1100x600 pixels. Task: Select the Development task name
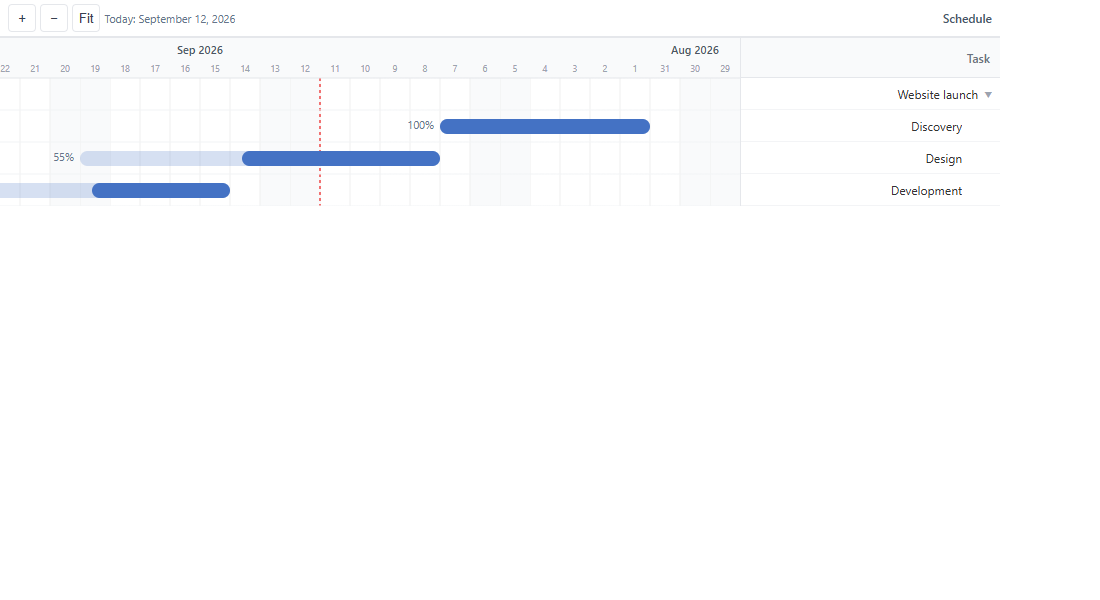[926, 191]
